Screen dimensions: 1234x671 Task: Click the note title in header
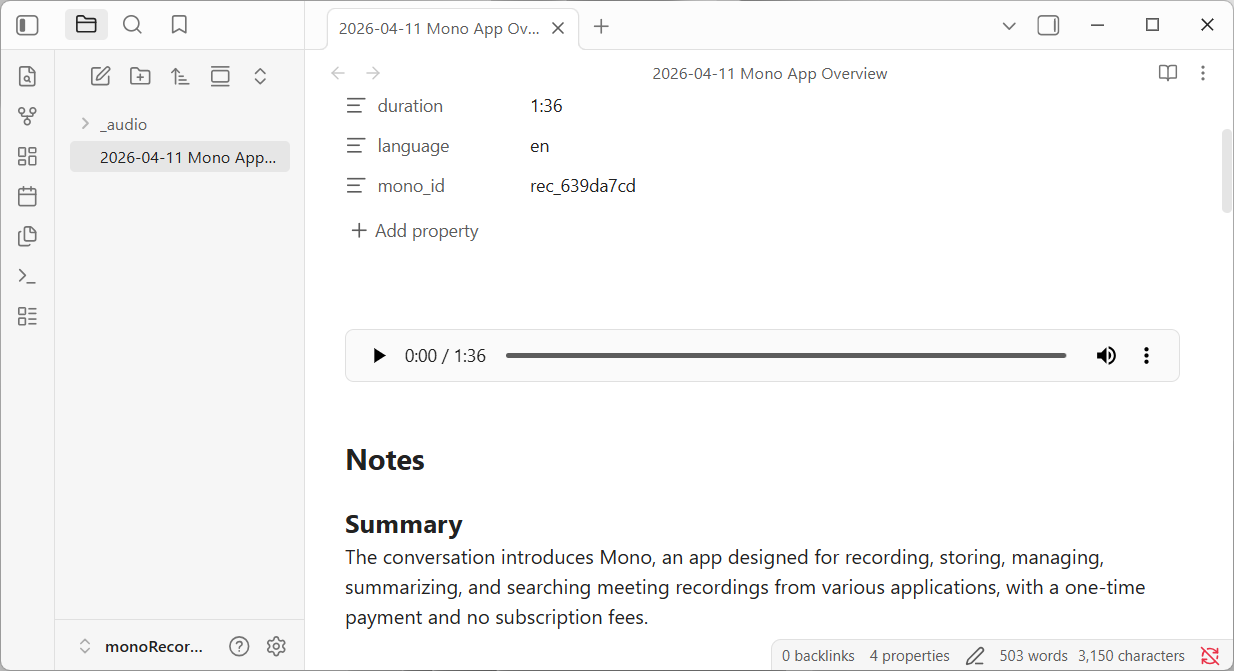click(x=770, y=73)
